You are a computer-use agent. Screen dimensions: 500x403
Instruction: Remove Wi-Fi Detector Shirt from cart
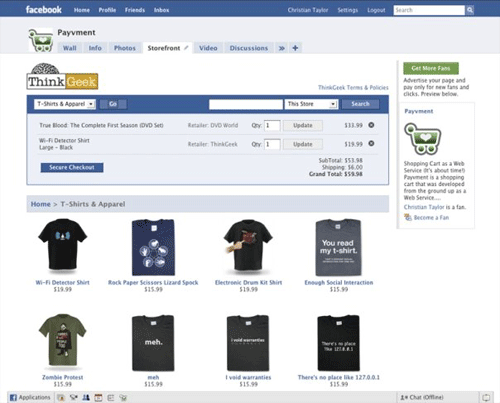pyautogui.click(x=371, y=143)
